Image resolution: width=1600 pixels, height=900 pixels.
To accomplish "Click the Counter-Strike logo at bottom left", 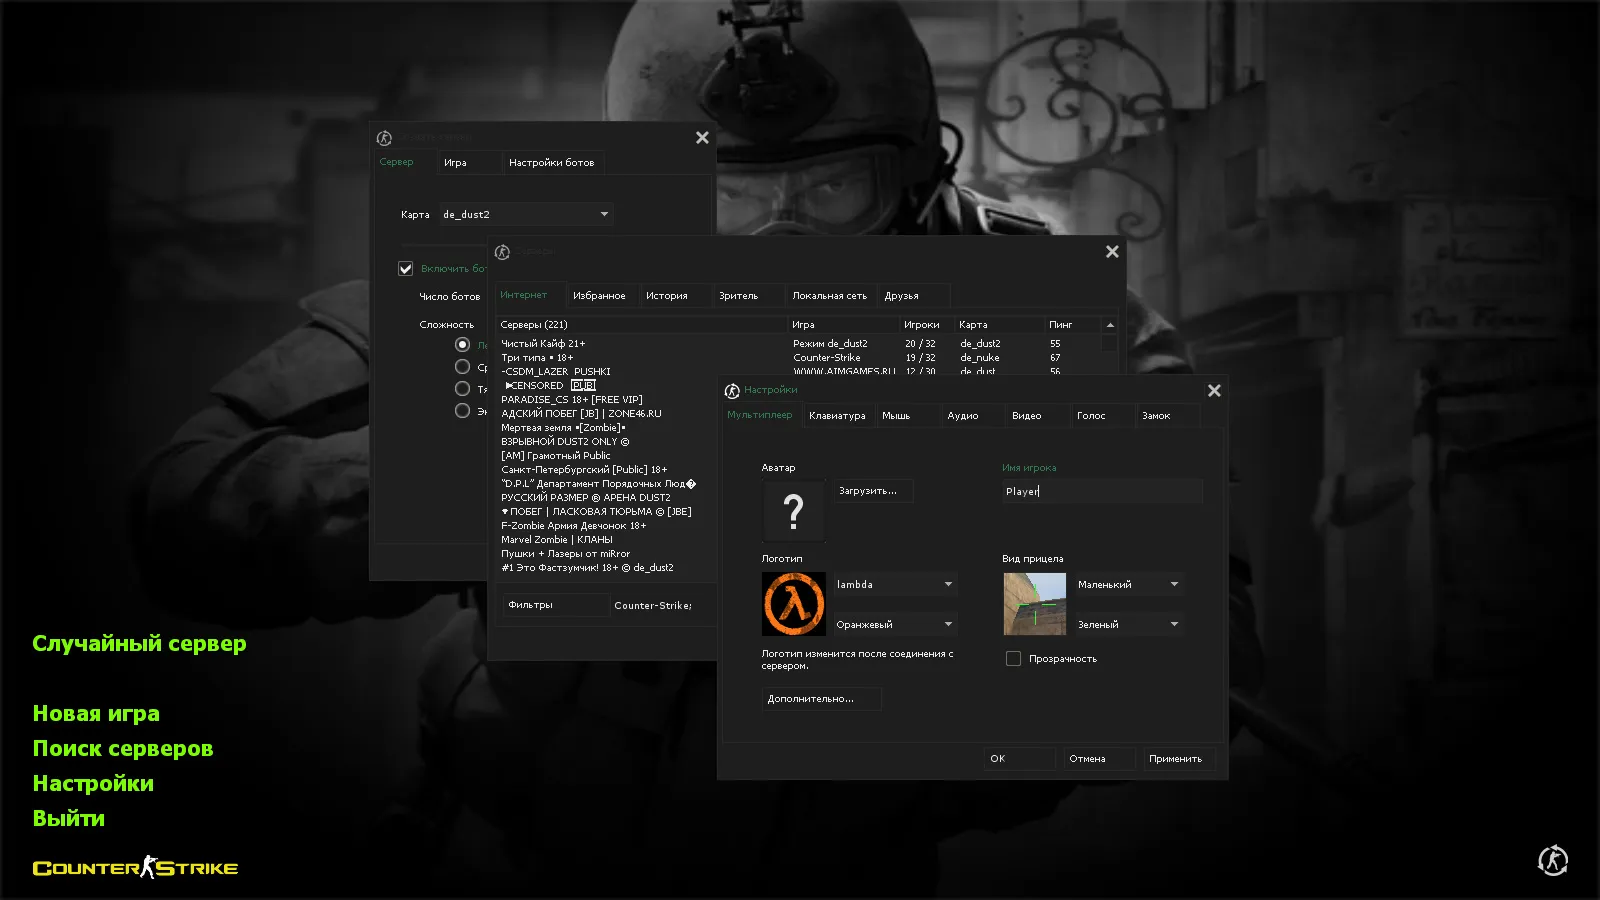I will 135,867.
